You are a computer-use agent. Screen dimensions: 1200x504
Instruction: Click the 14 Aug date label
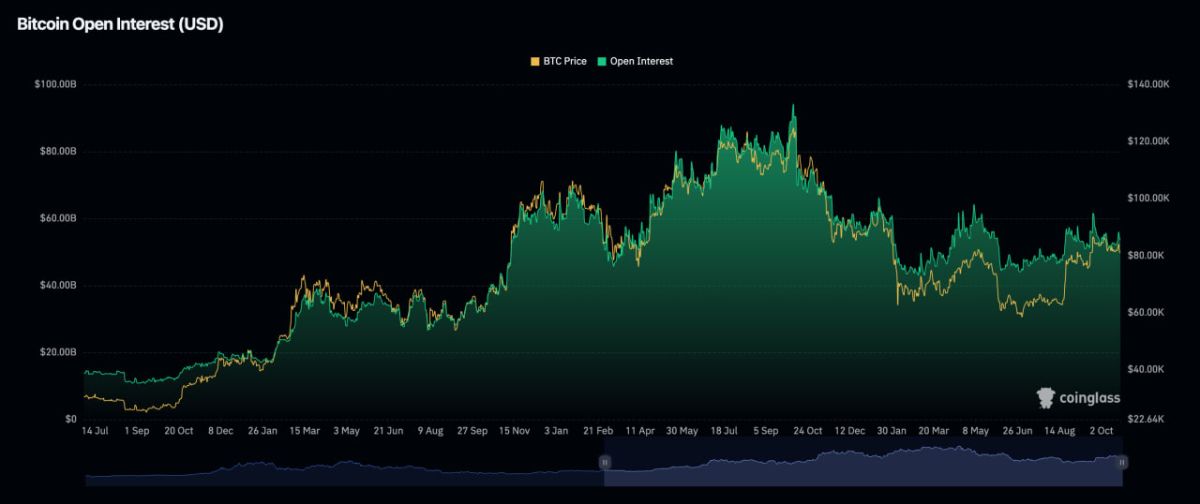click(1059, 430)
